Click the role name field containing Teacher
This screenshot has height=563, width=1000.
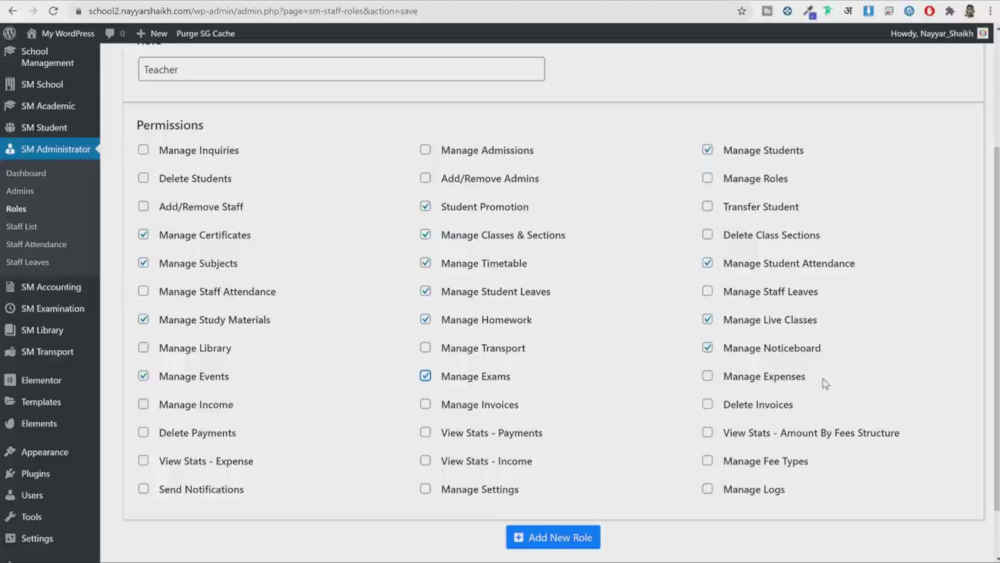point(341,69)
